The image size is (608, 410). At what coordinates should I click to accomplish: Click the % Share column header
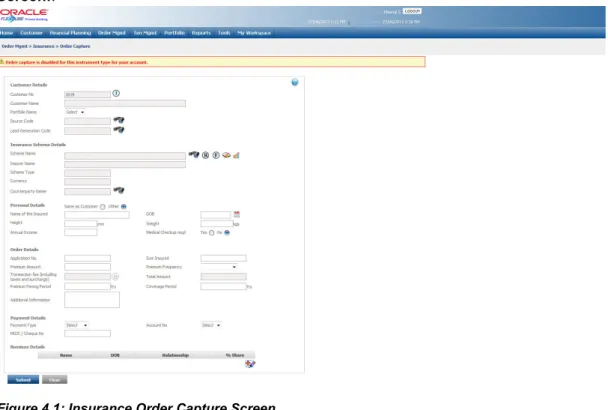235,355
